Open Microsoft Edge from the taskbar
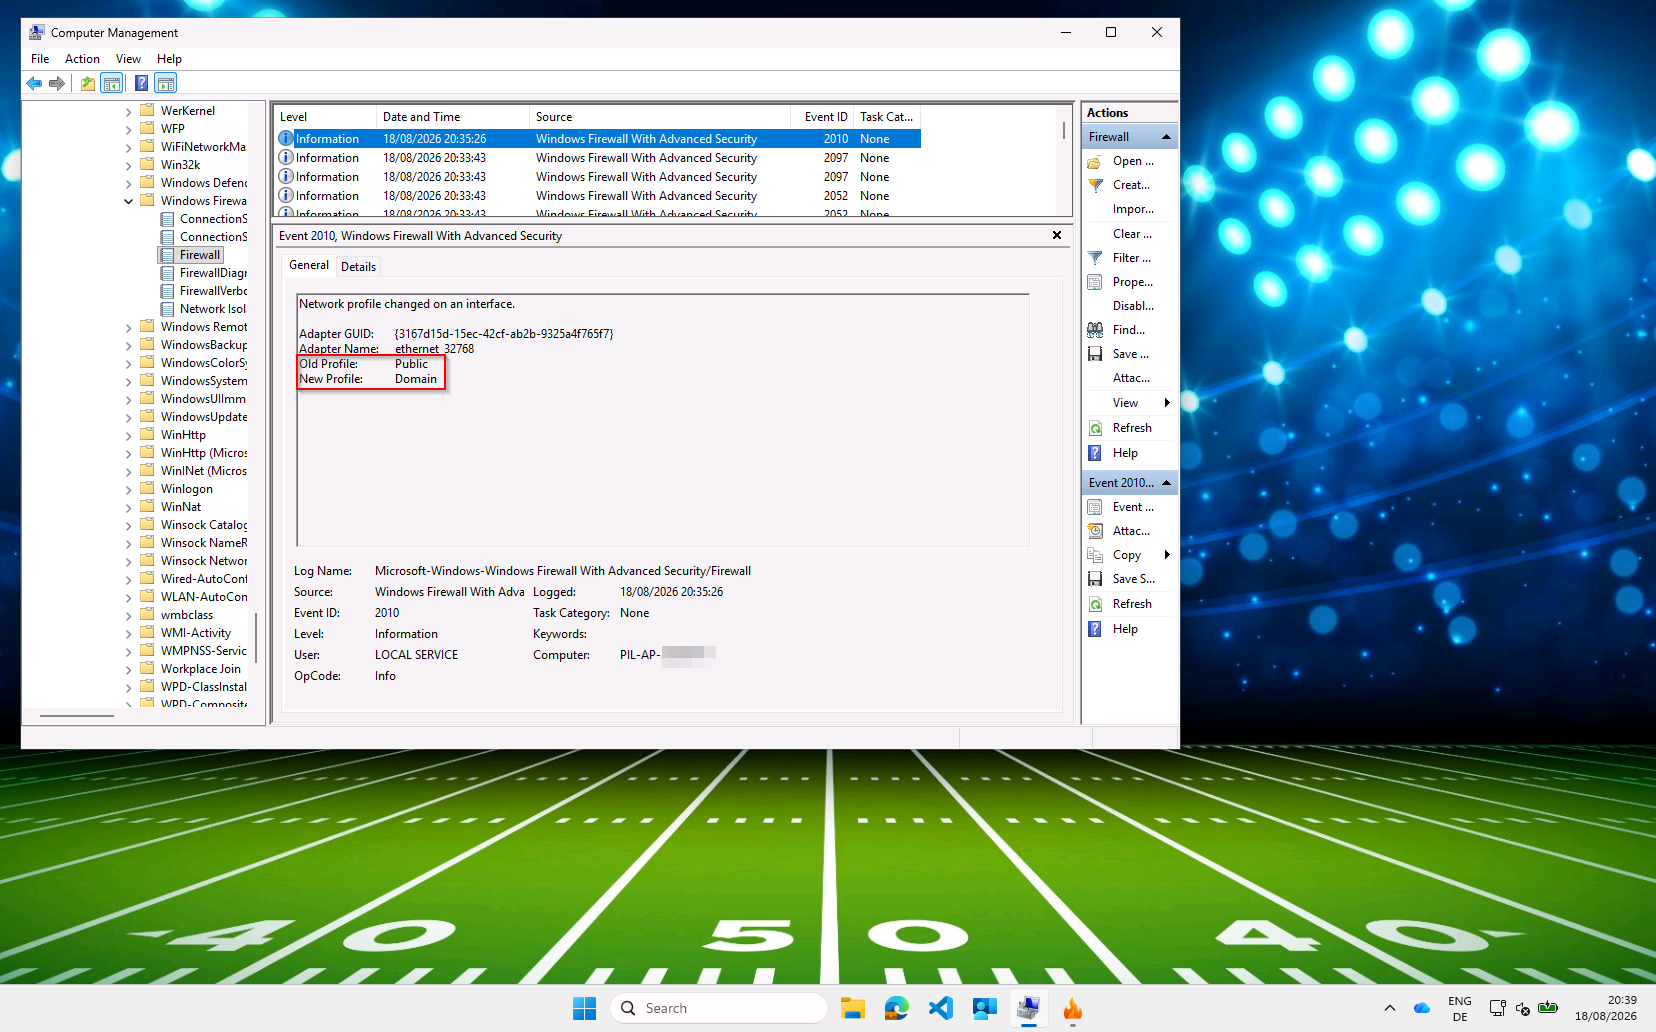The height and width of the screenshot is (1032, 1656). pyautogui.click(x=897, y=1008)
